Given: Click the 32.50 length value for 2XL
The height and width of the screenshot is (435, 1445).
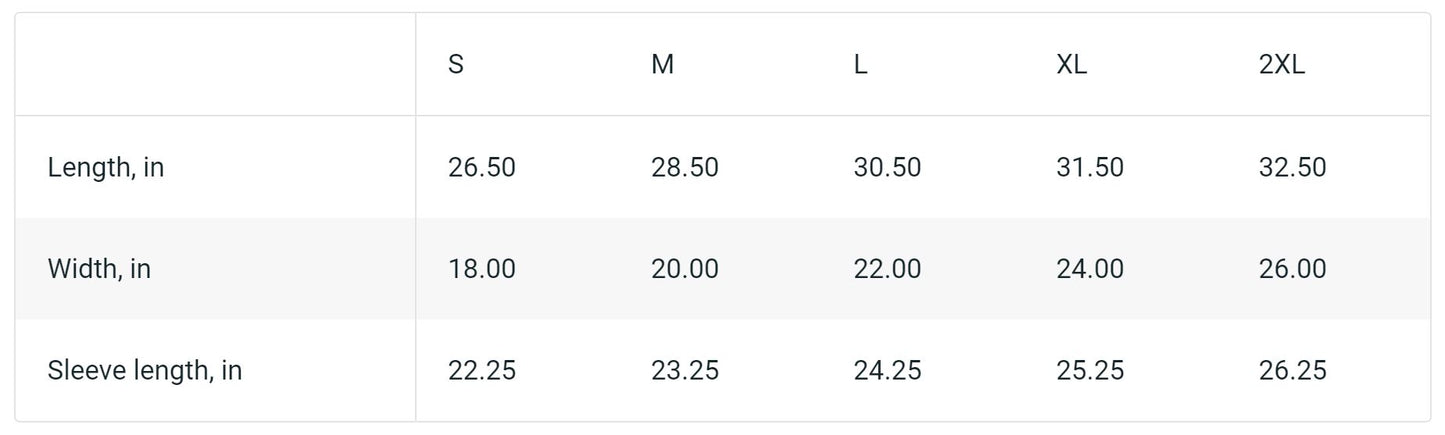Looking at the screenshot, I should pyautogui.click(x=1292, y=167).
